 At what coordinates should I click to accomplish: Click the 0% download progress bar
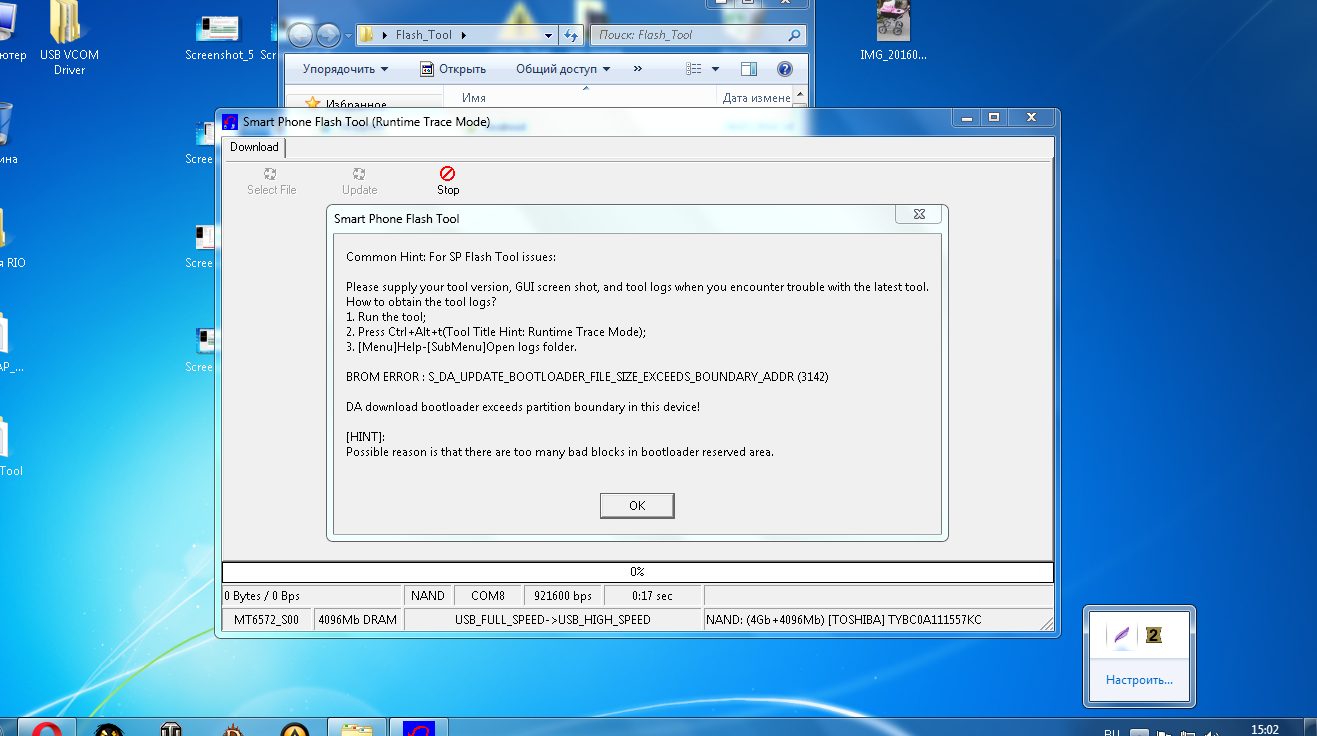pyautogui.click(x=637, y=572)
